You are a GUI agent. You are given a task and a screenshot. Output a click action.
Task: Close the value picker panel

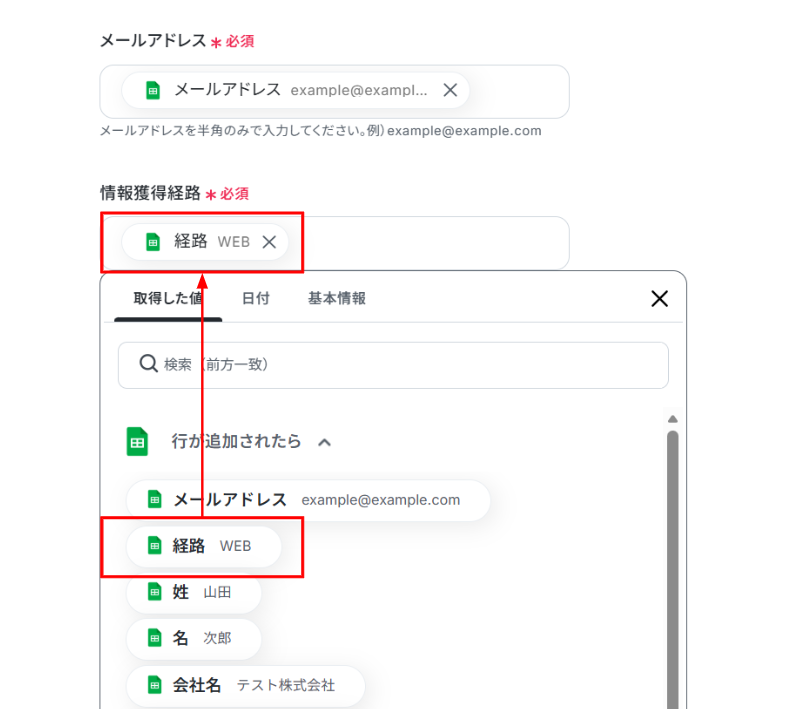[659, 298]
